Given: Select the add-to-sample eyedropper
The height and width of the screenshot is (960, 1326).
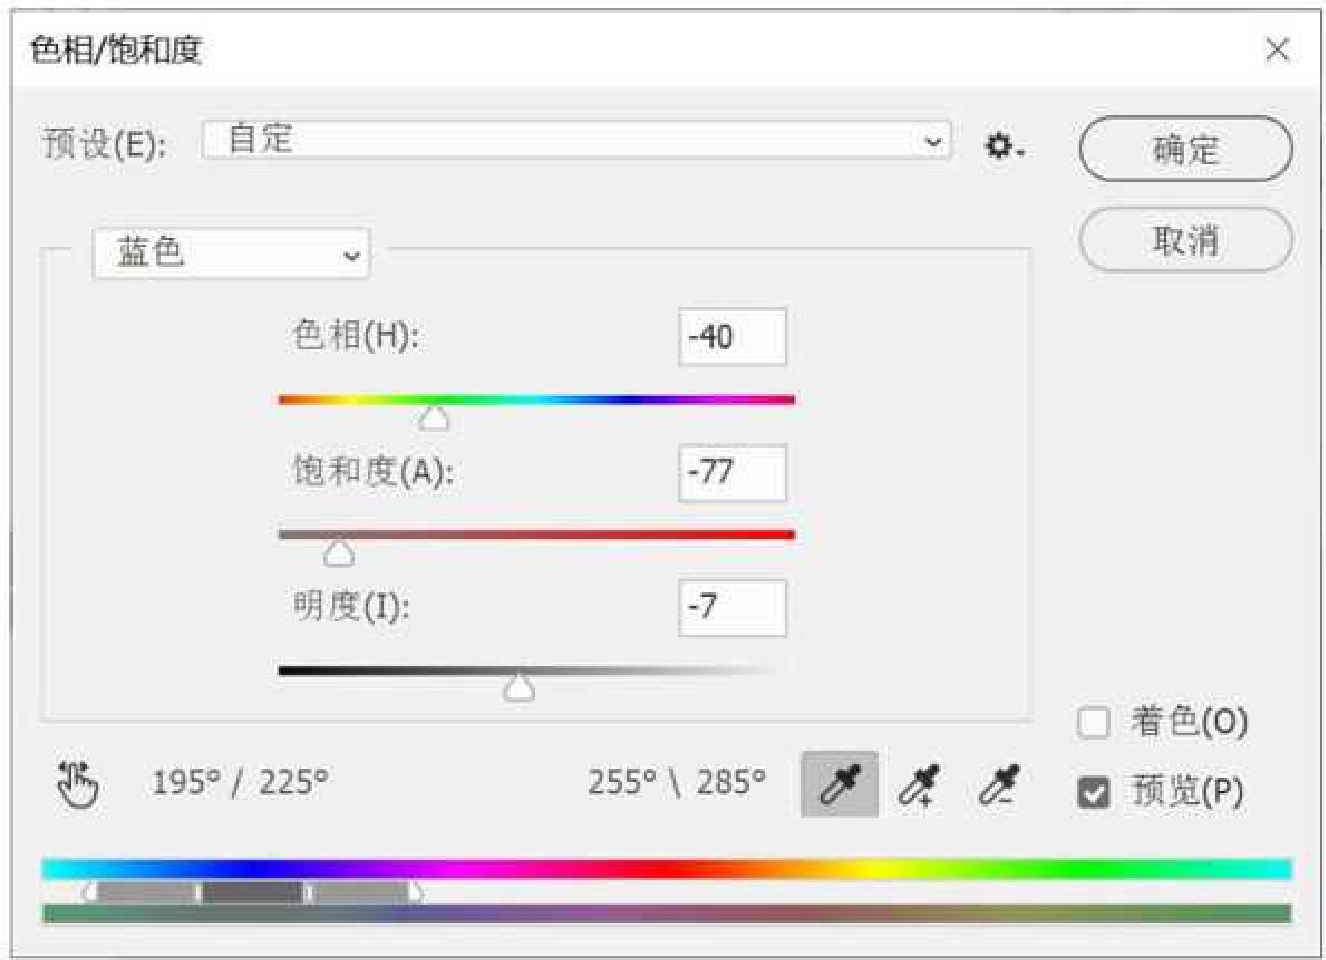Looking at the screenshot, I should pos(919,785).
